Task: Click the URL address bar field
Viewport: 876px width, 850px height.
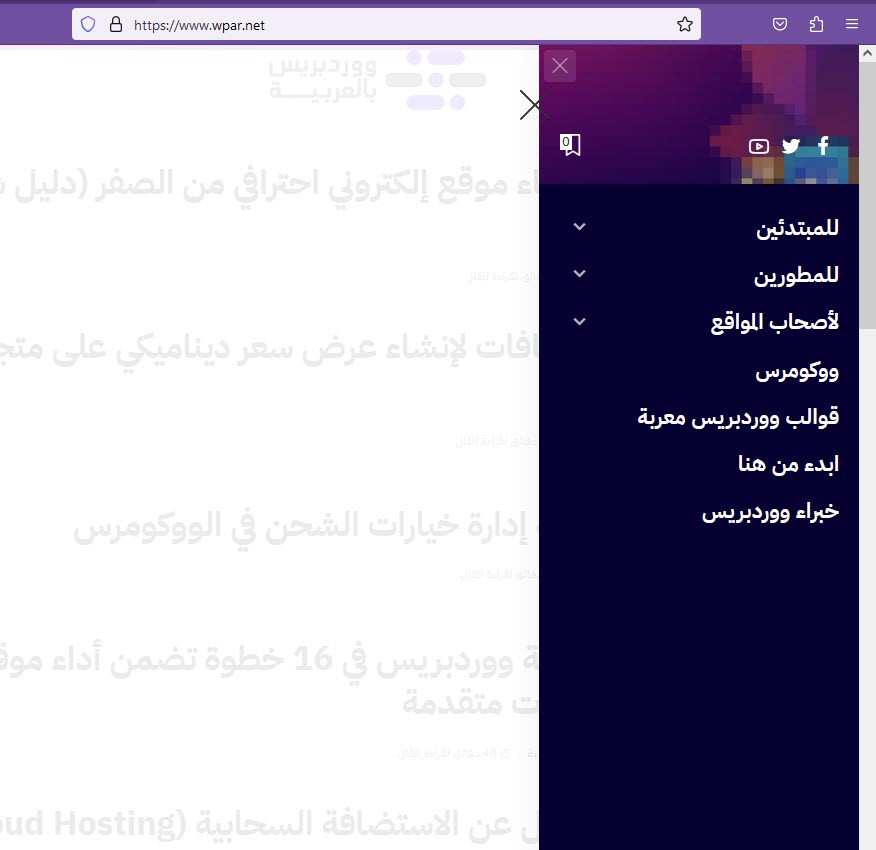Action: pyautogui.click(x=386, y=25)
